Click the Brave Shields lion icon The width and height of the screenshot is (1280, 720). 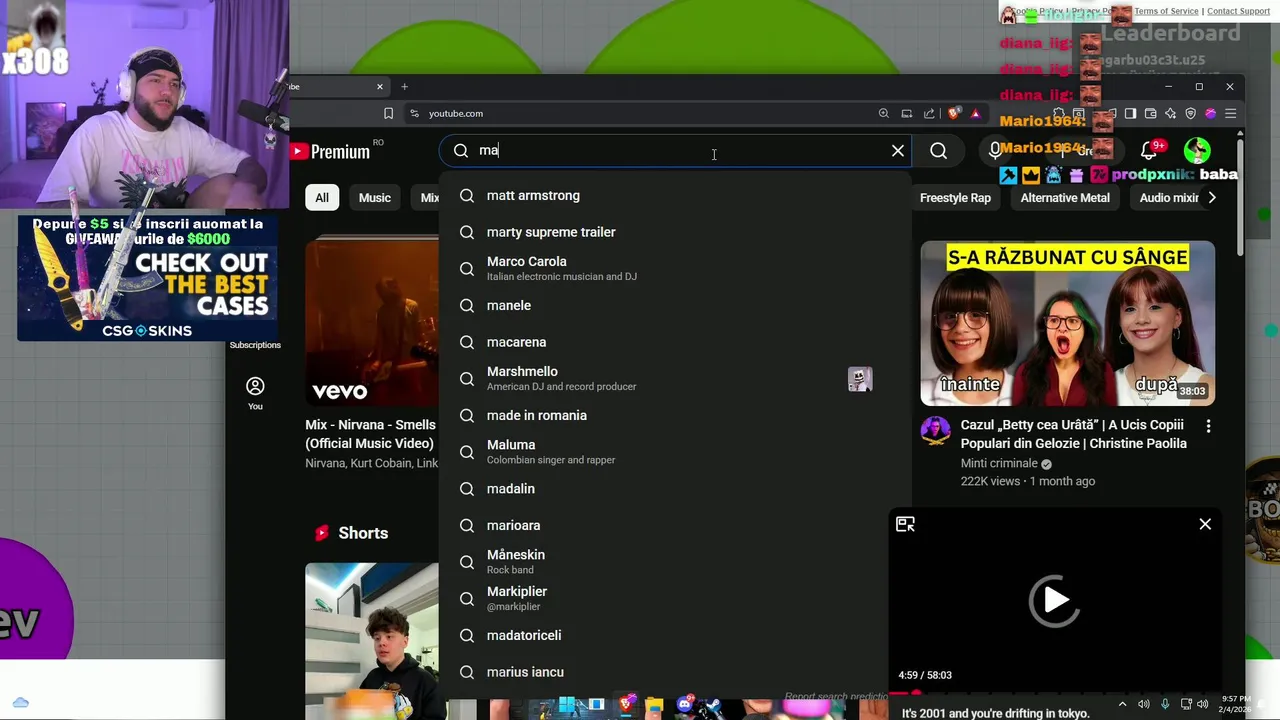(x=953, y=114)
